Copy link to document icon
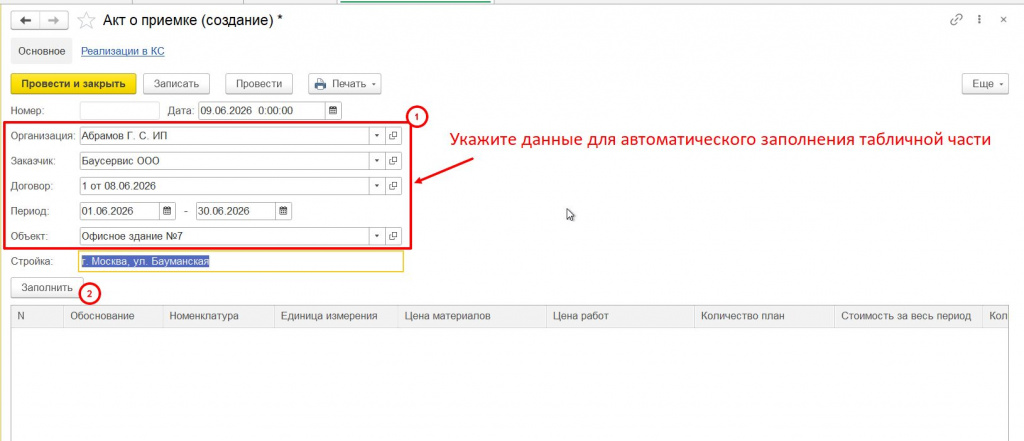This screenshot has height=441, width=1024. click(x=956, y=20)
